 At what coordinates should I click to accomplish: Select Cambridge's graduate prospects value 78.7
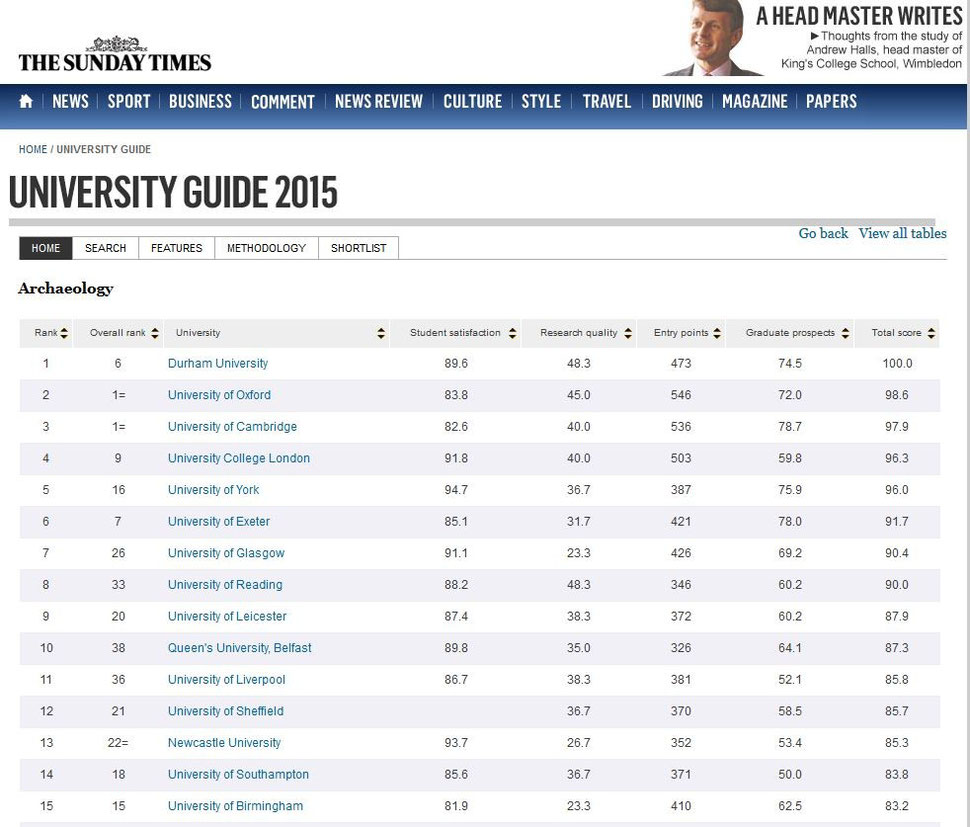790,426
